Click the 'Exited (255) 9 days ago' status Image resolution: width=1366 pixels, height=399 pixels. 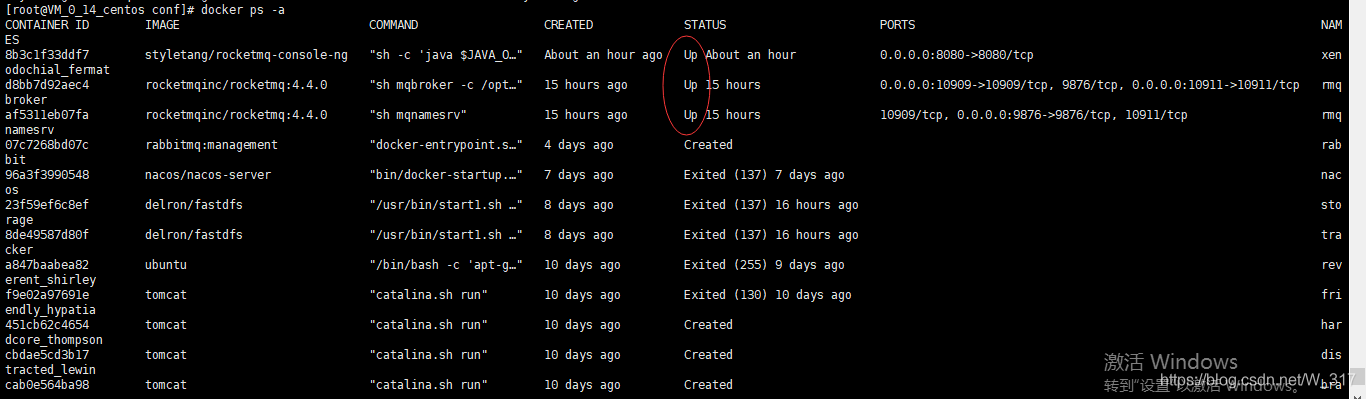click(x=764, y=265)
